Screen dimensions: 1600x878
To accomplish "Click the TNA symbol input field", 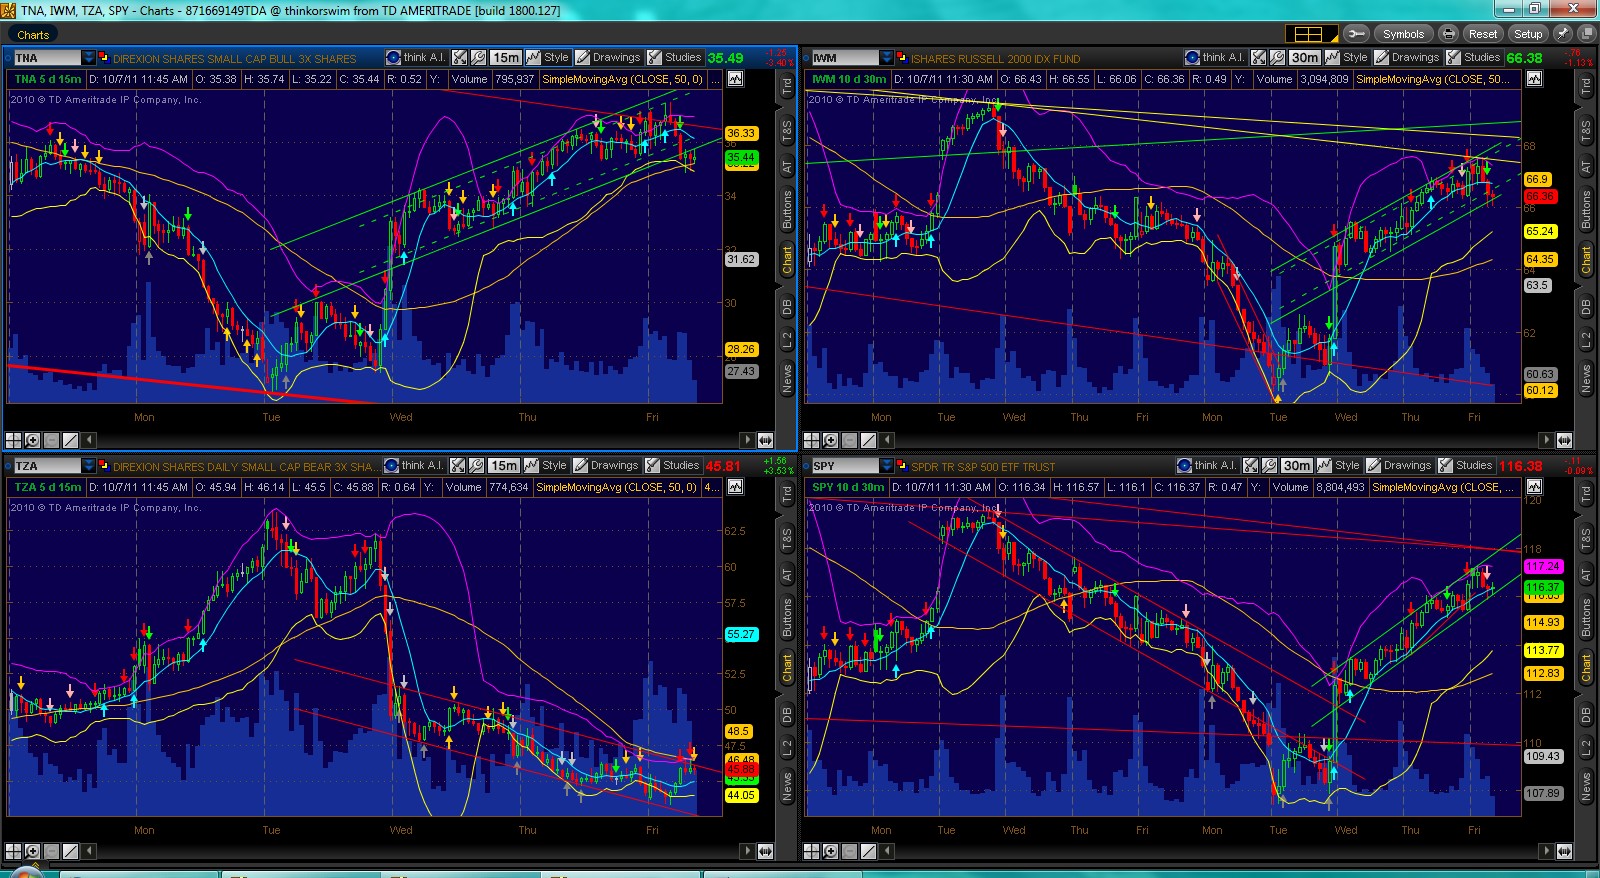I will (x=47, y=58).
